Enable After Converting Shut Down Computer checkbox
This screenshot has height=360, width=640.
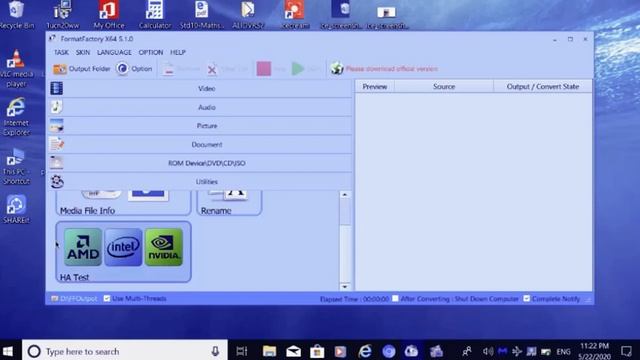395,298
